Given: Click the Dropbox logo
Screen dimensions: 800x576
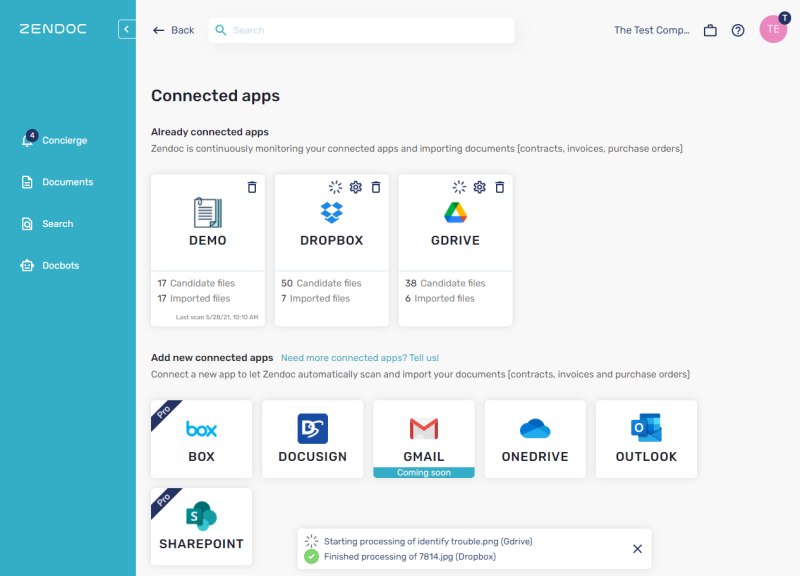Looking at the screenshot, I should [x=332, y=213].
